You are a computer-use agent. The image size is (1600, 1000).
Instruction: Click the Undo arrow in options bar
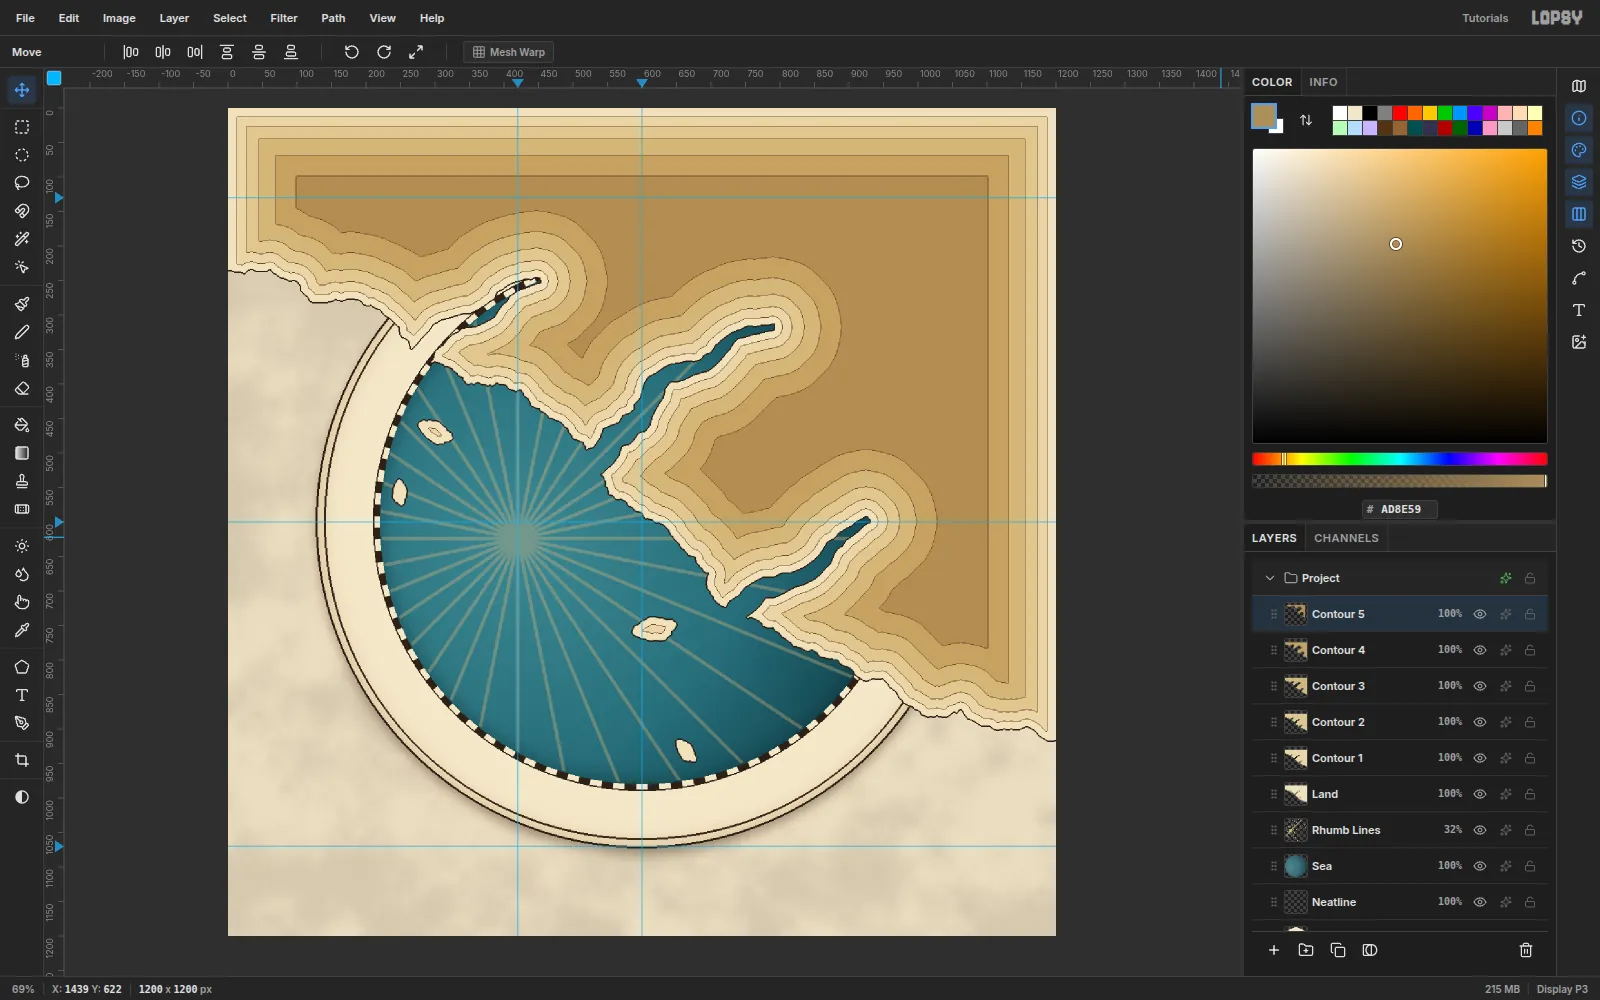(352, 52)
